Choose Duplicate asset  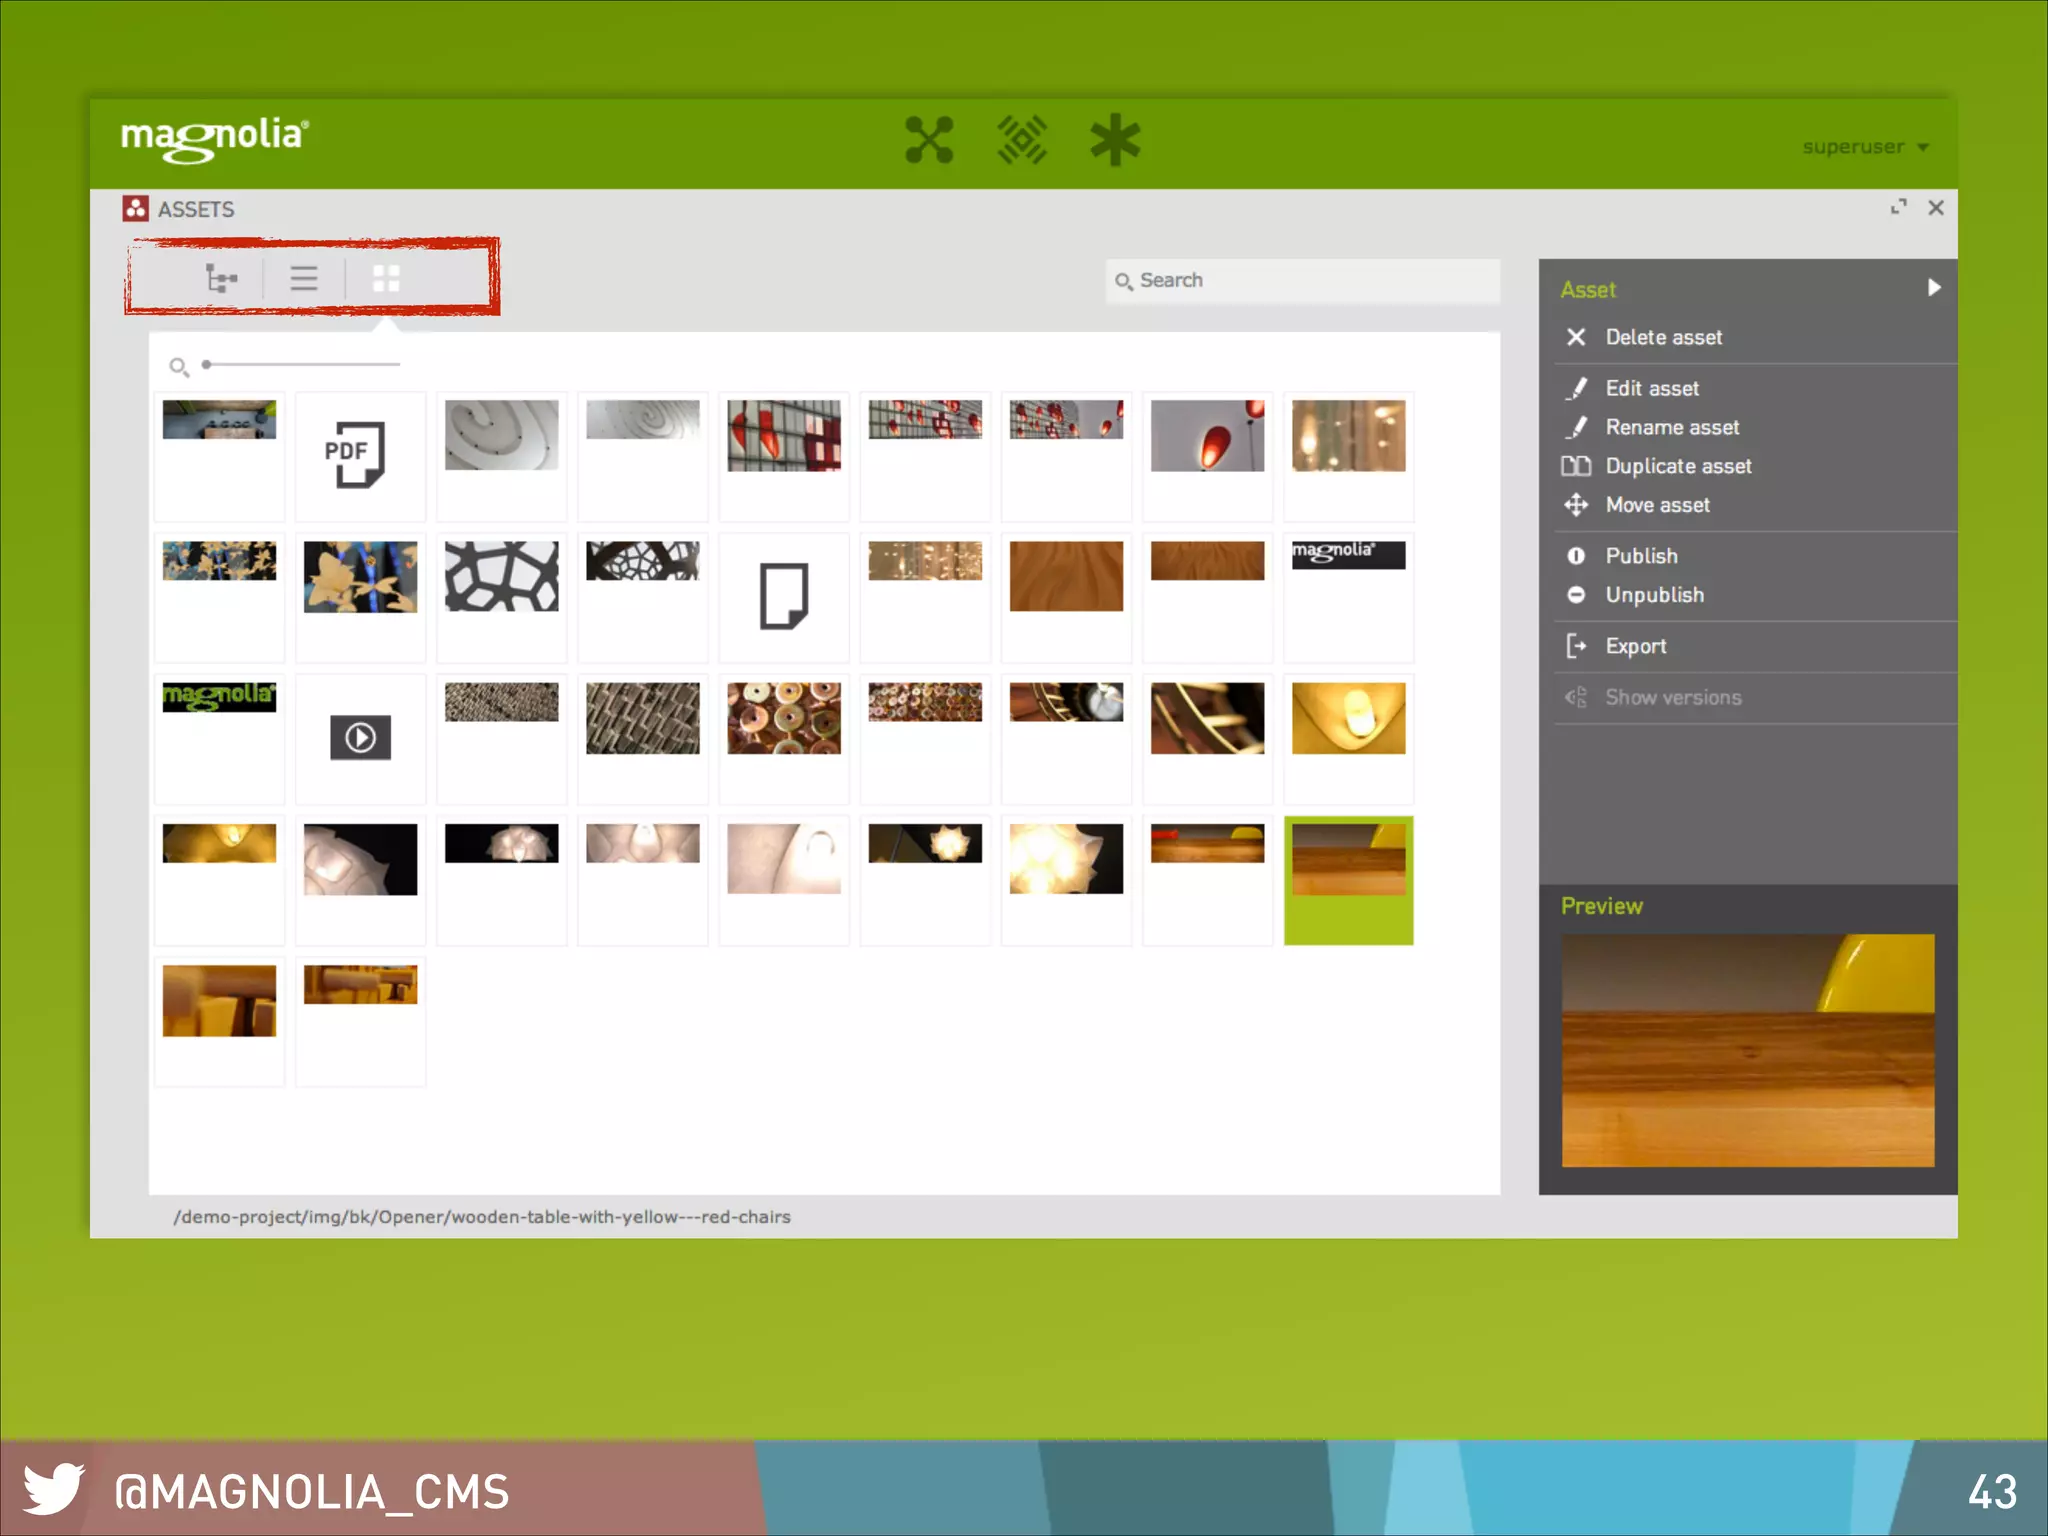point(1678,466)
